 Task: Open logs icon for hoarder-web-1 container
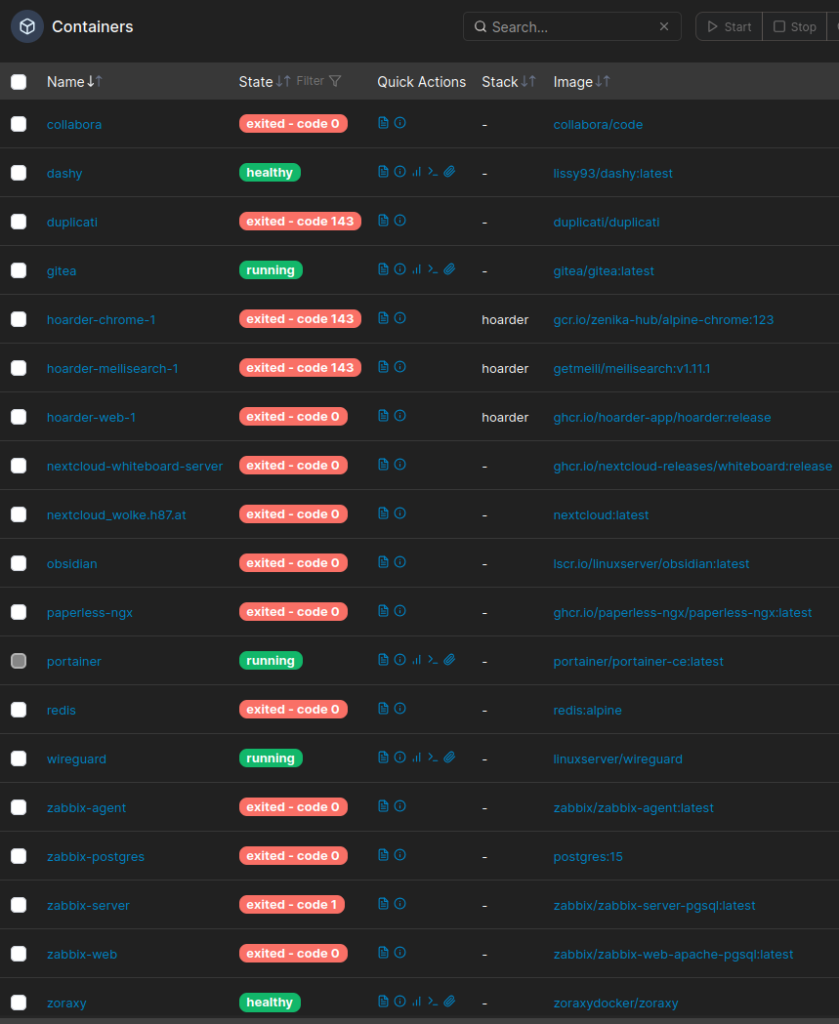383,416
